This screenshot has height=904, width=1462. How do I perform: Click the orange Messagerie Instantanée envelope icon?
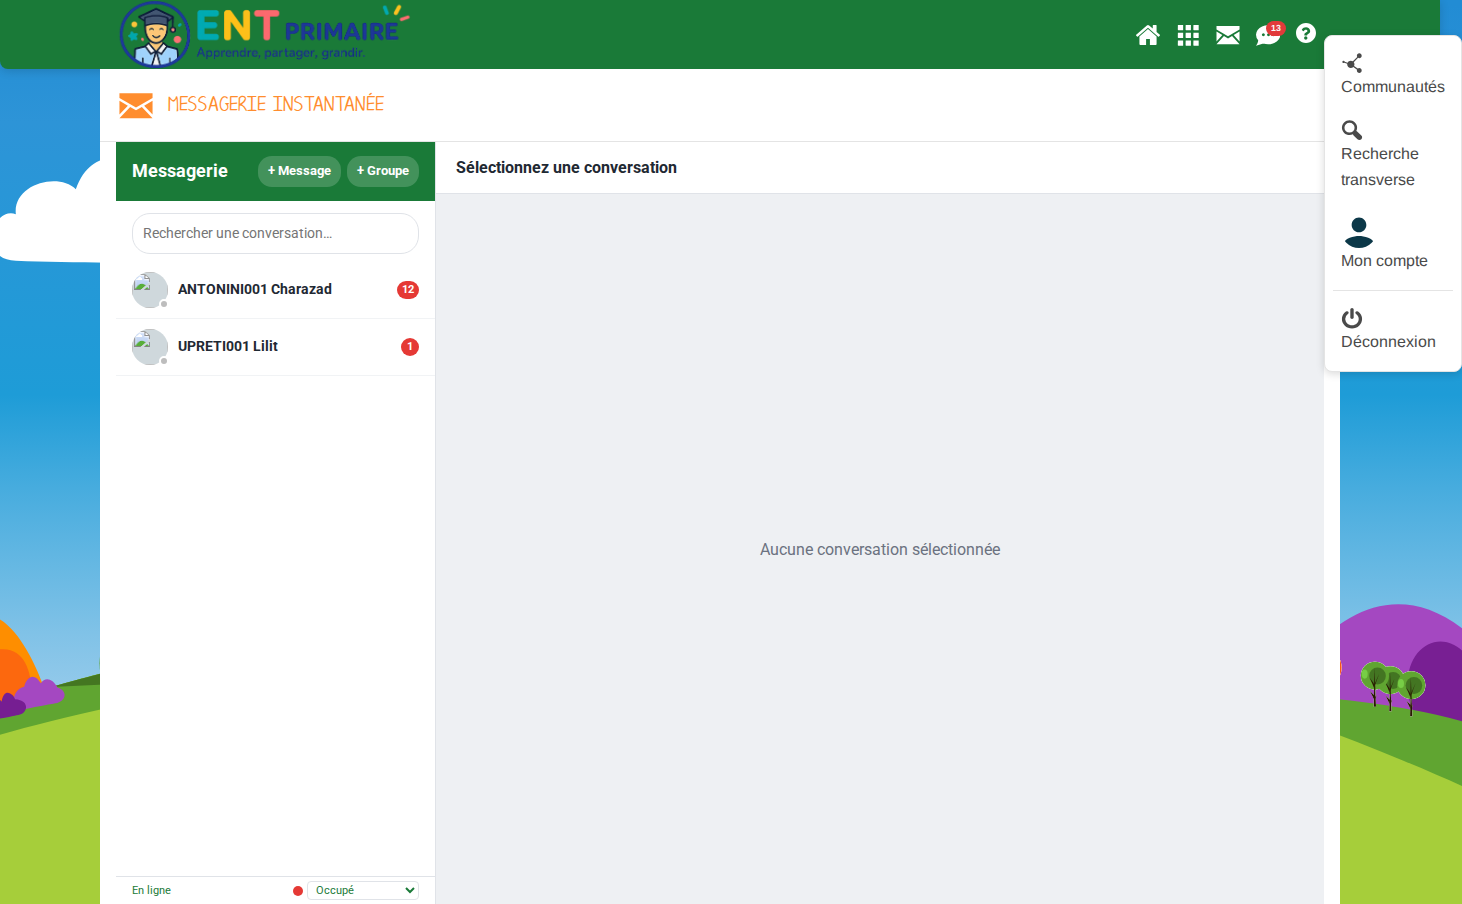click(x=136, y=105)
